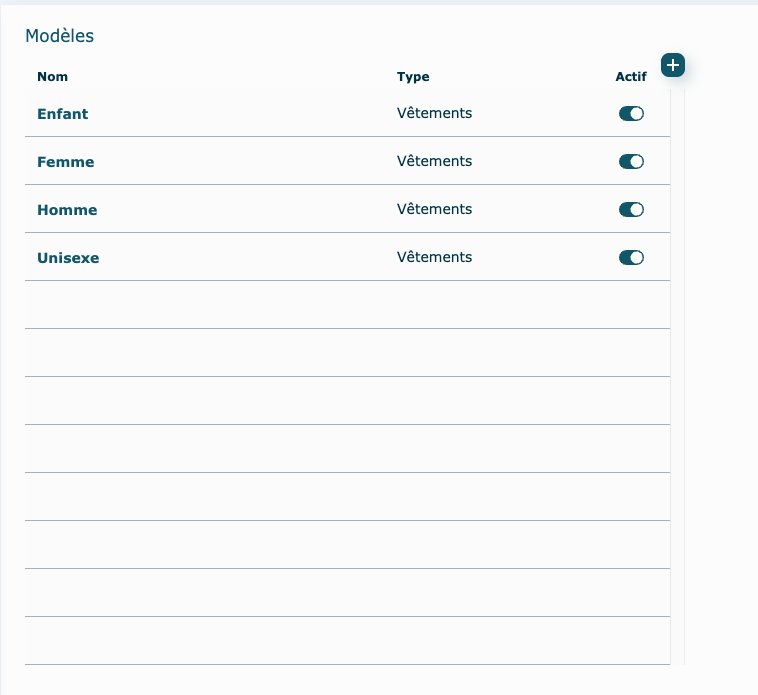Click Vêtements in the Homme row
This screenshot has height=695, width=758.
click(x=434, y=210)
